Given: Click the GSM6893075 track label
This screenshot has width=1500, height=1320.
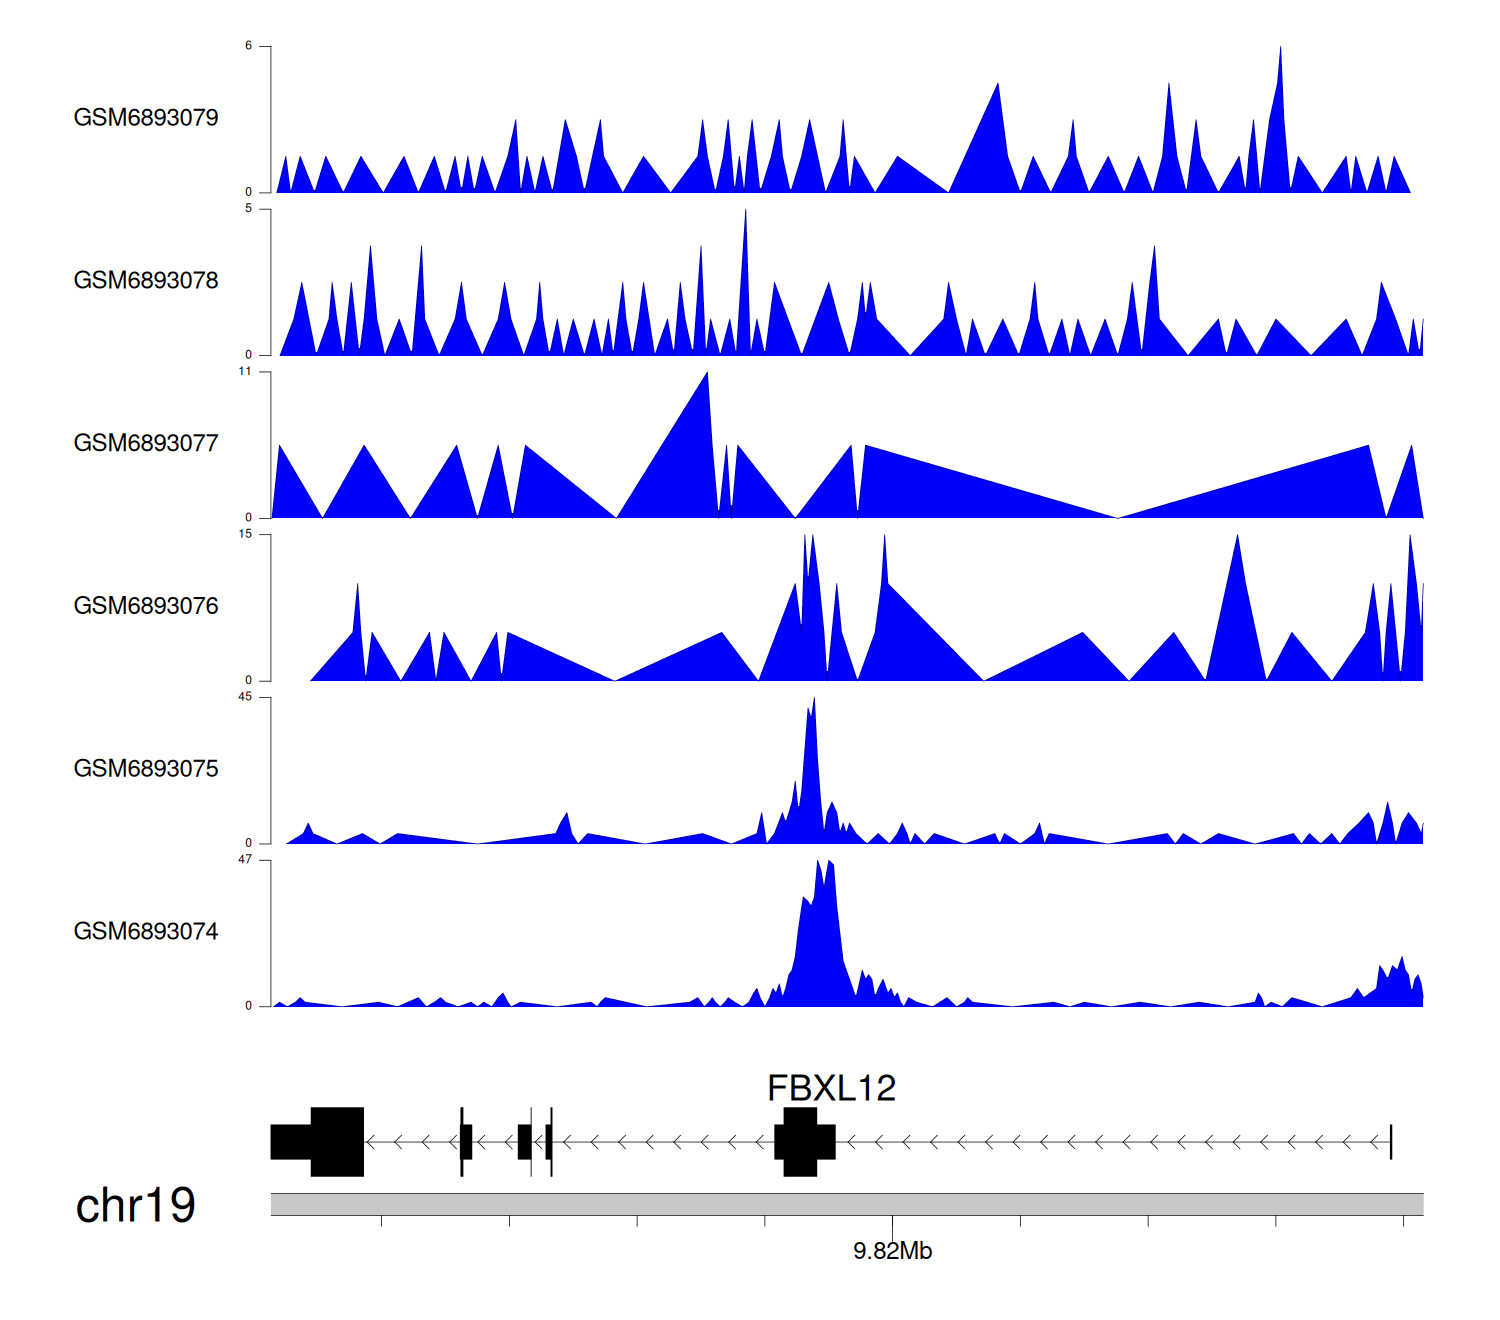Looking at the screenshot, I should (x=146, y=769).
